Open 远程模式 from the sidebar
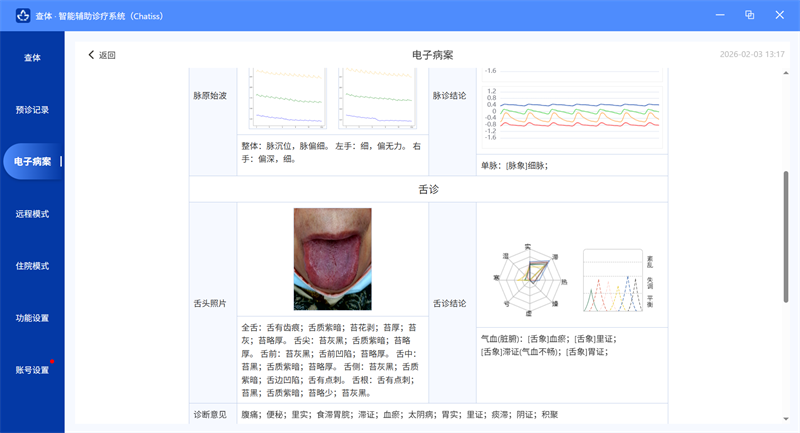Image resolution: width=800 pixels, height=433 pixels. (x=32, y=214)
